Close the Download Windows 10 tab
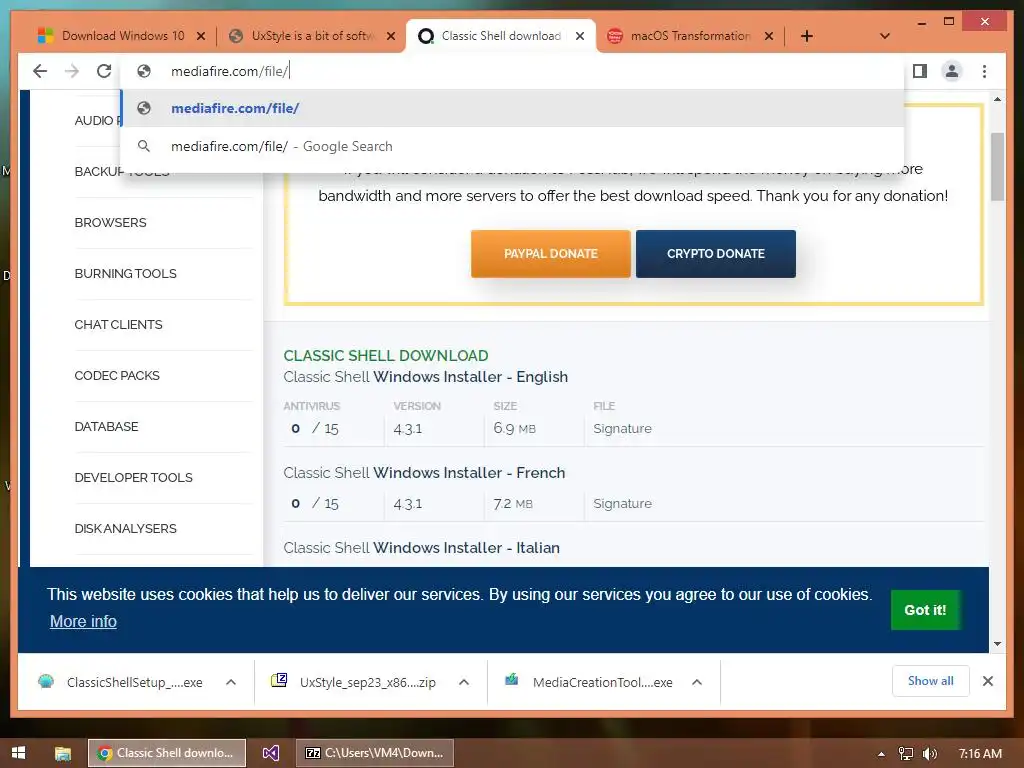 pyautogui.click(x=201, y=36)
